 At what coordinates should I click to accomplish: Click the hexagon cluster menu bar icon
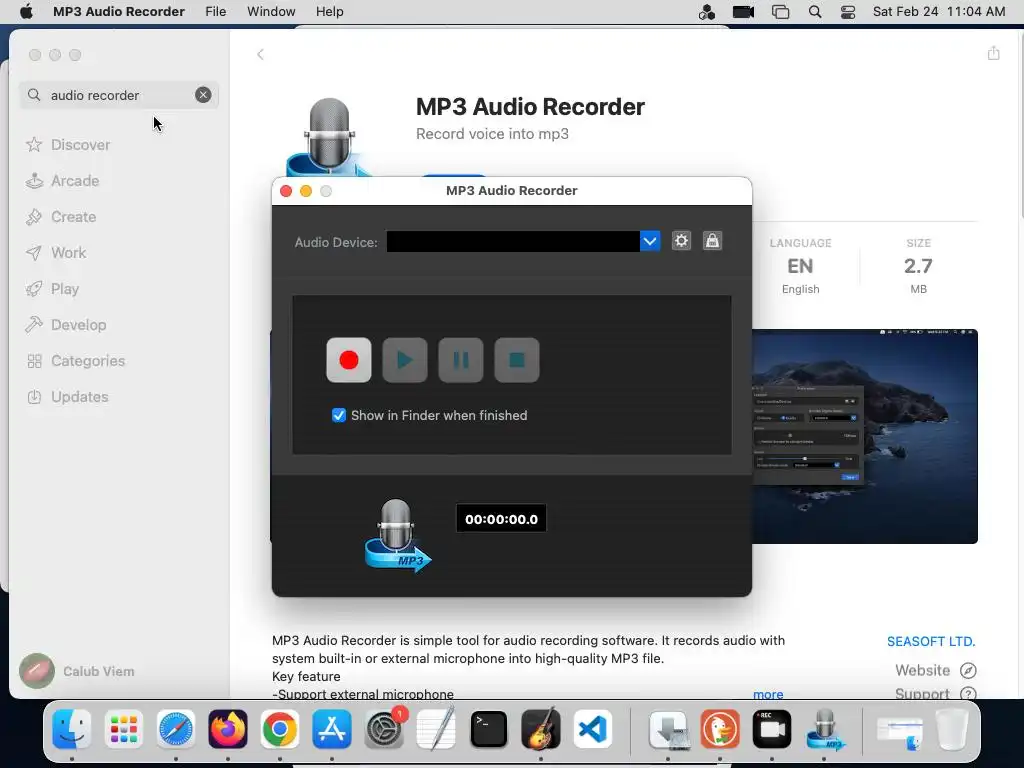click(707, 12)
